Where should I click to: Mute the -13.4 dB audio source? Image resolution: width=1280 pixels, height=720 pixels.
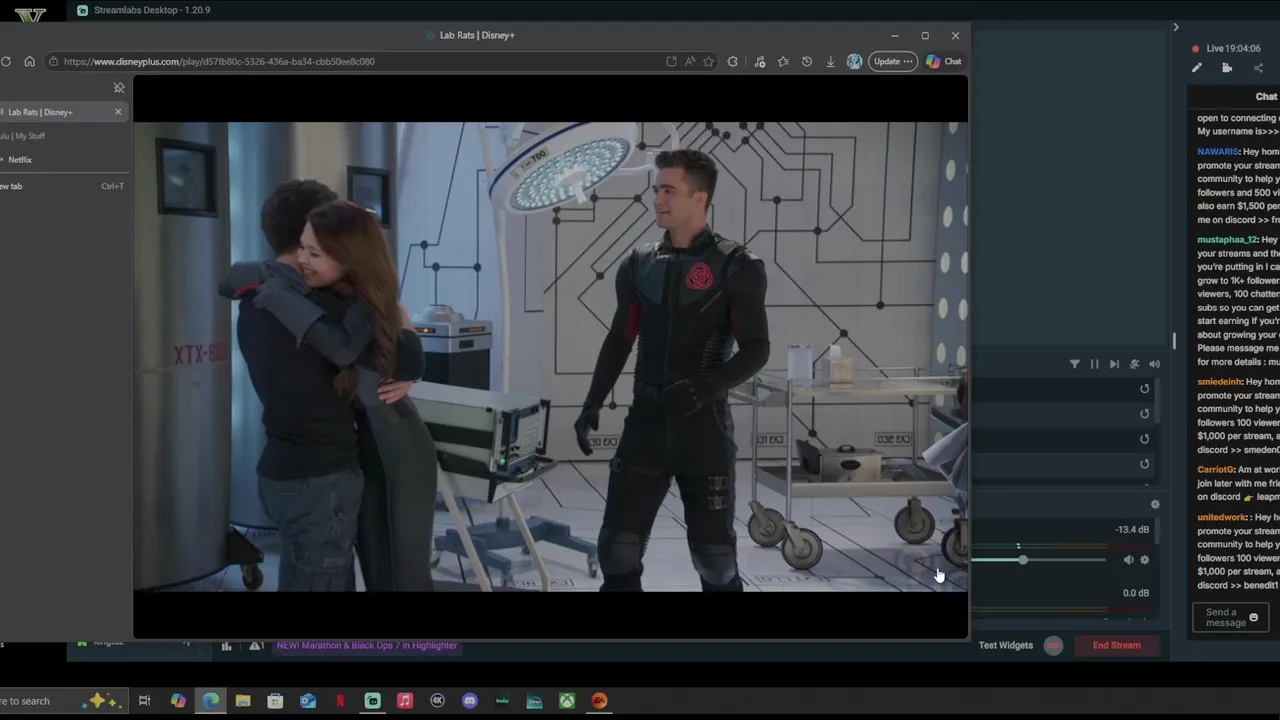(x=1128, y=560)
